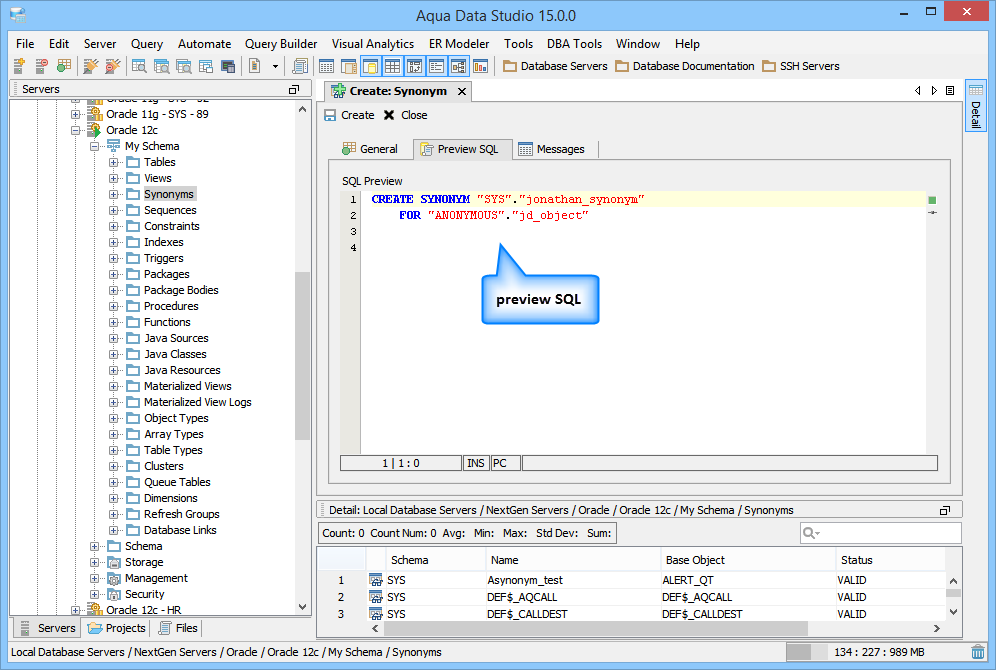Image resolution: width=996 pixels, height=670 pixels.
Task: Click the Base Object column header
Action: tap(748, 560)
